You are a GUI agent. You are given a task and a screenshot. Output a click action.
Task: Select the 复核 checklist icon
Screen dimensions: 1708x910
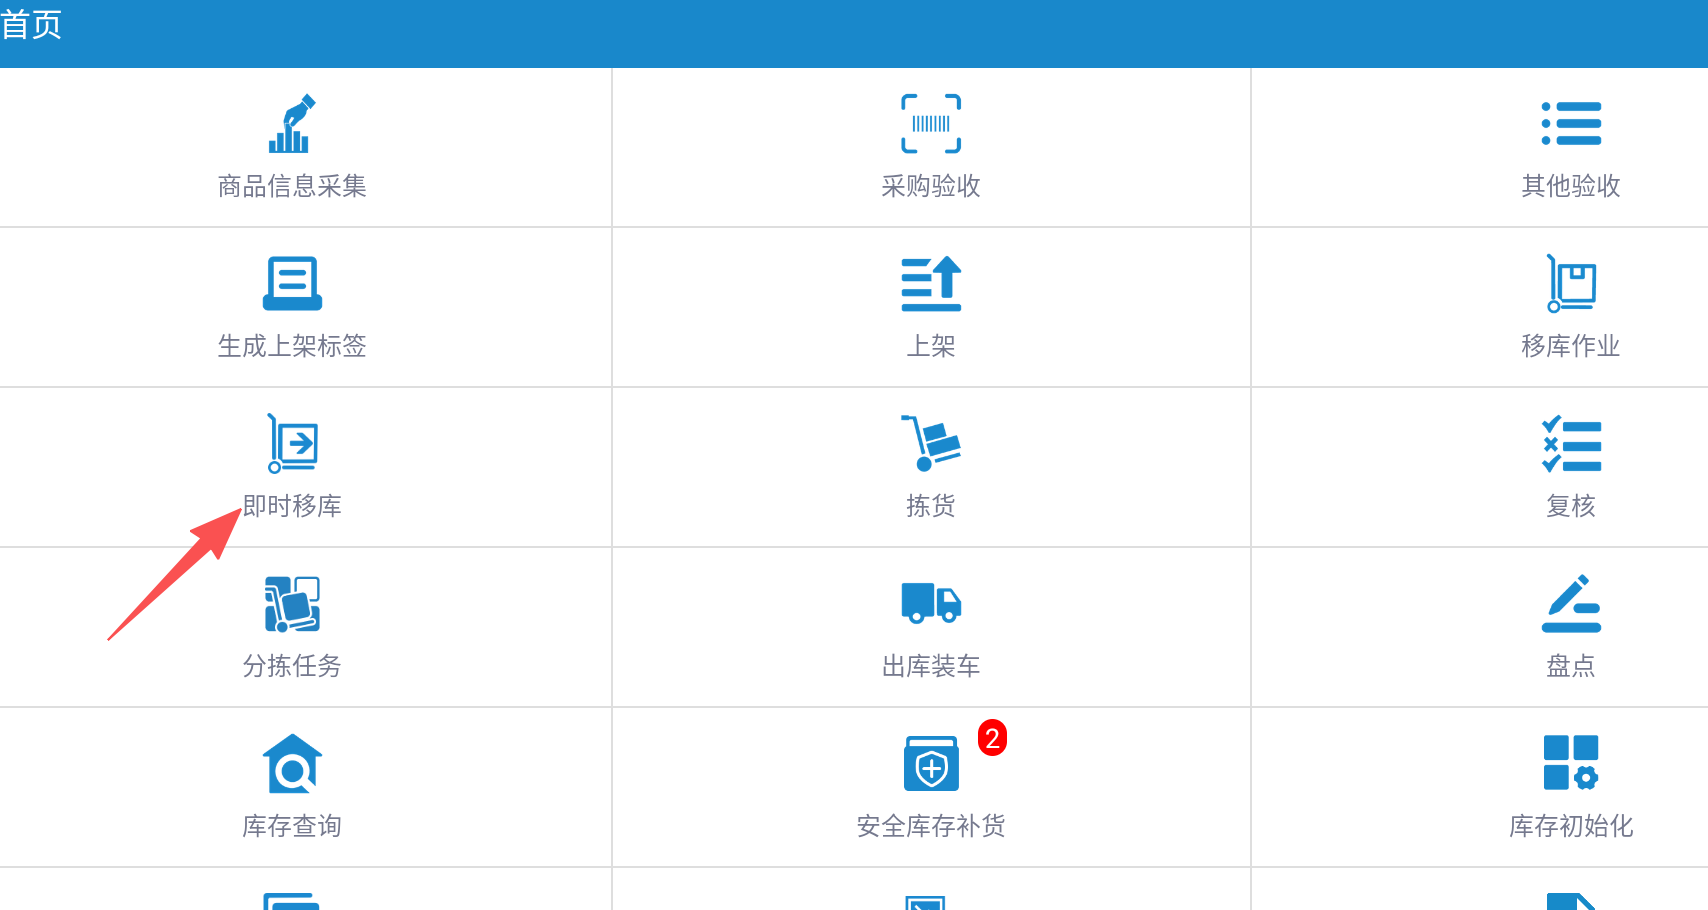click(x=1571, y=445)
